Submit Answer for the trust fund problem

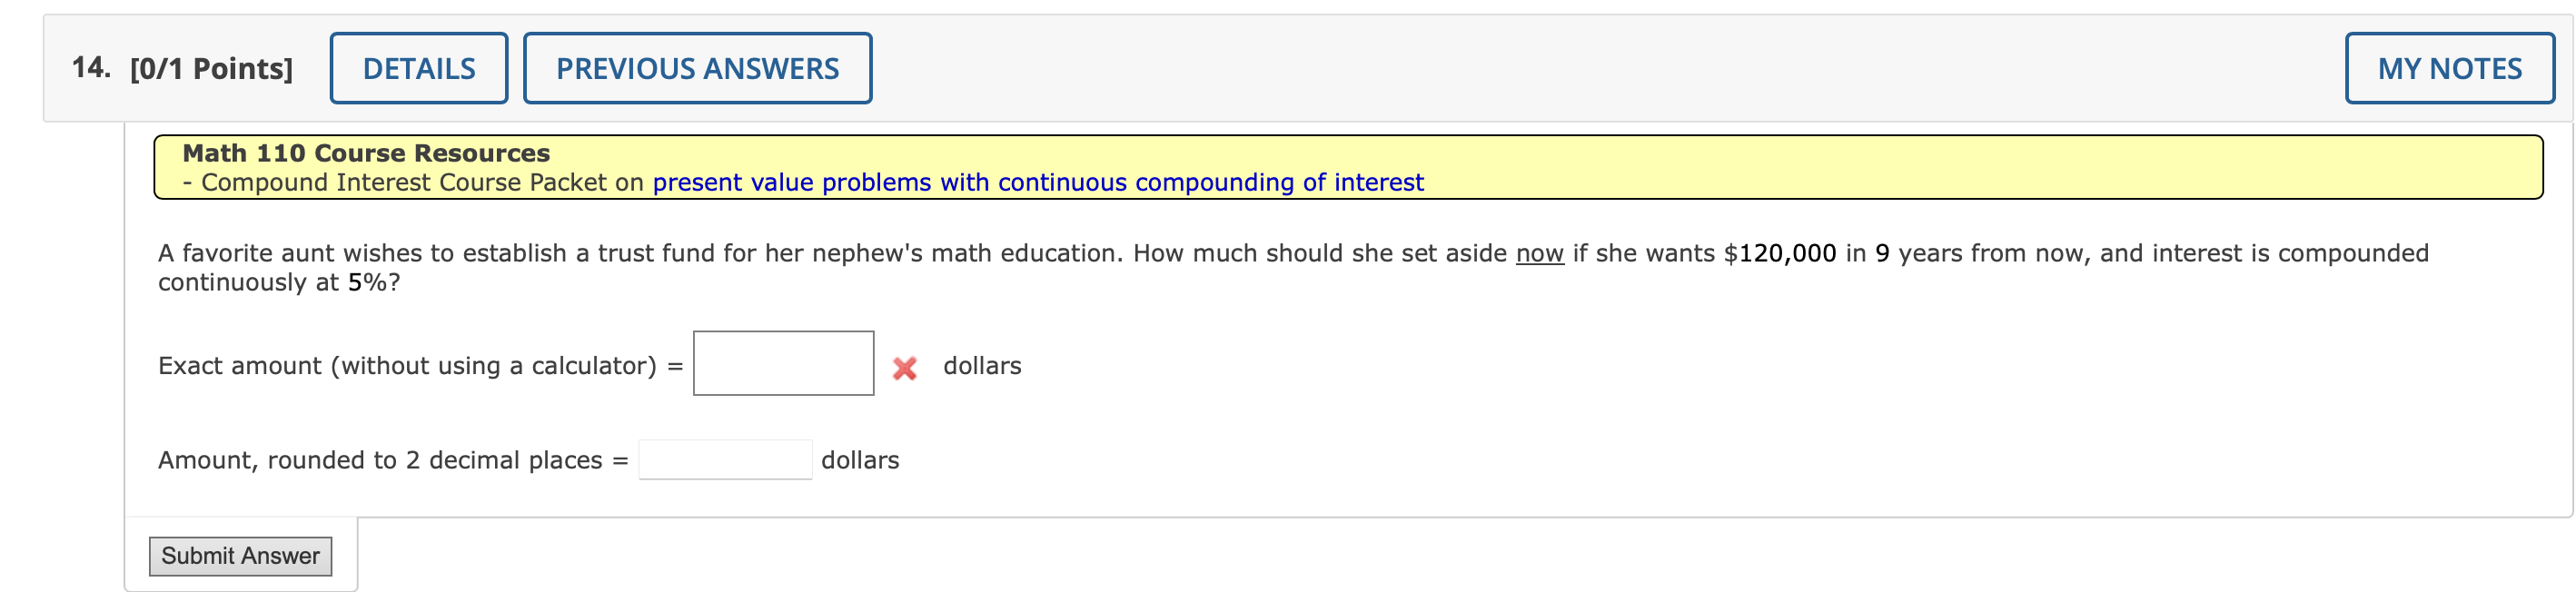pyautogui.click(x=240, y=556)
